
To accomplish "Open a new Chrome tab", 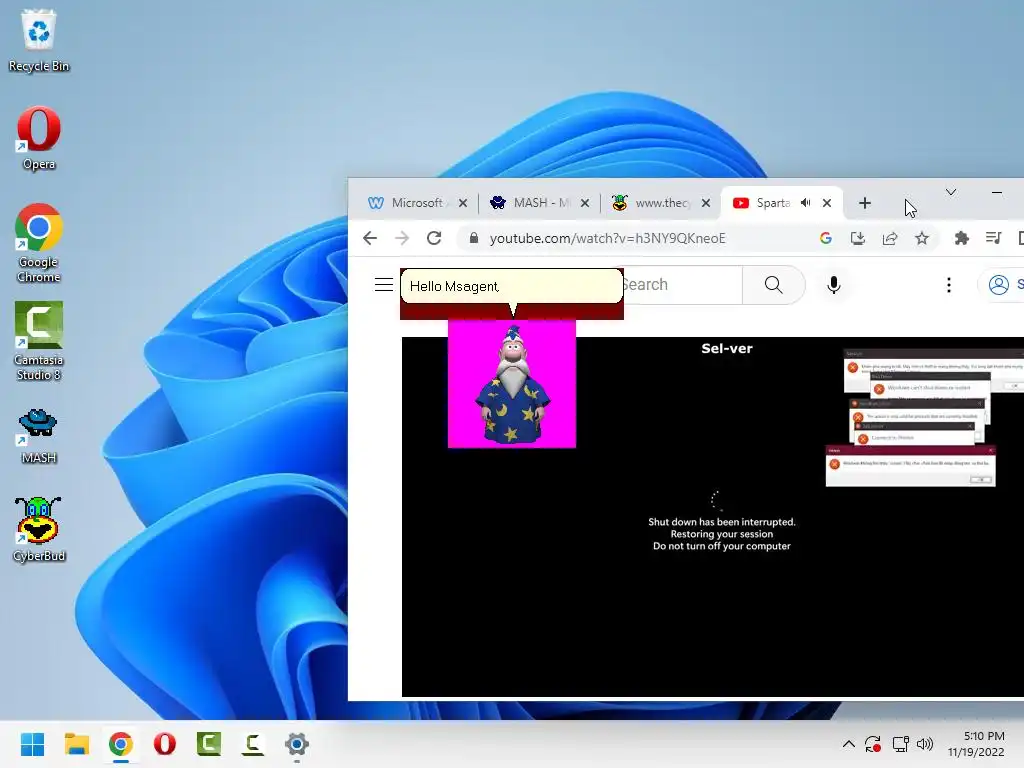I will pos(865,203).
